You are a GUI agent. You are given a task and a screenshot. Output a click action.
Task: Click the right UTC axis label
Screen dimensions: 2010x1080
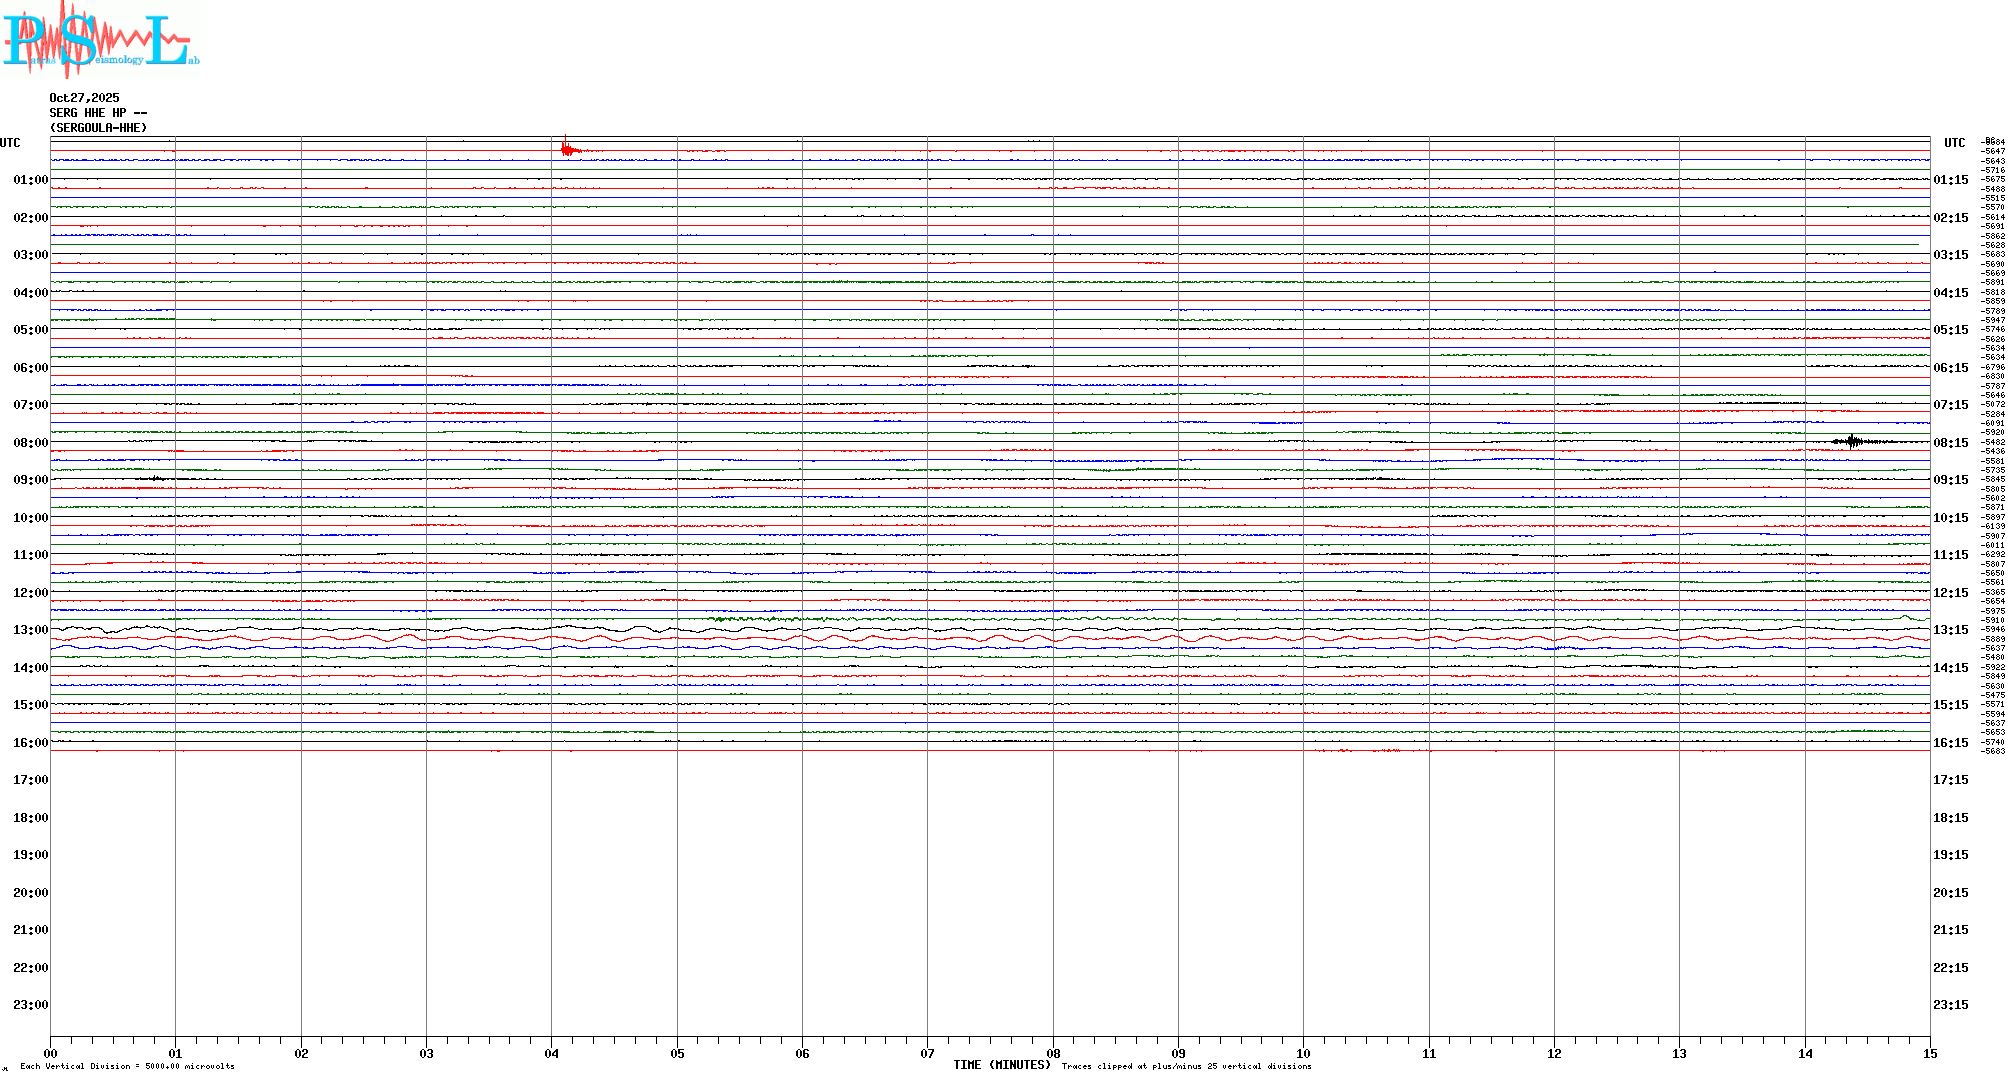coord(1954,143)
